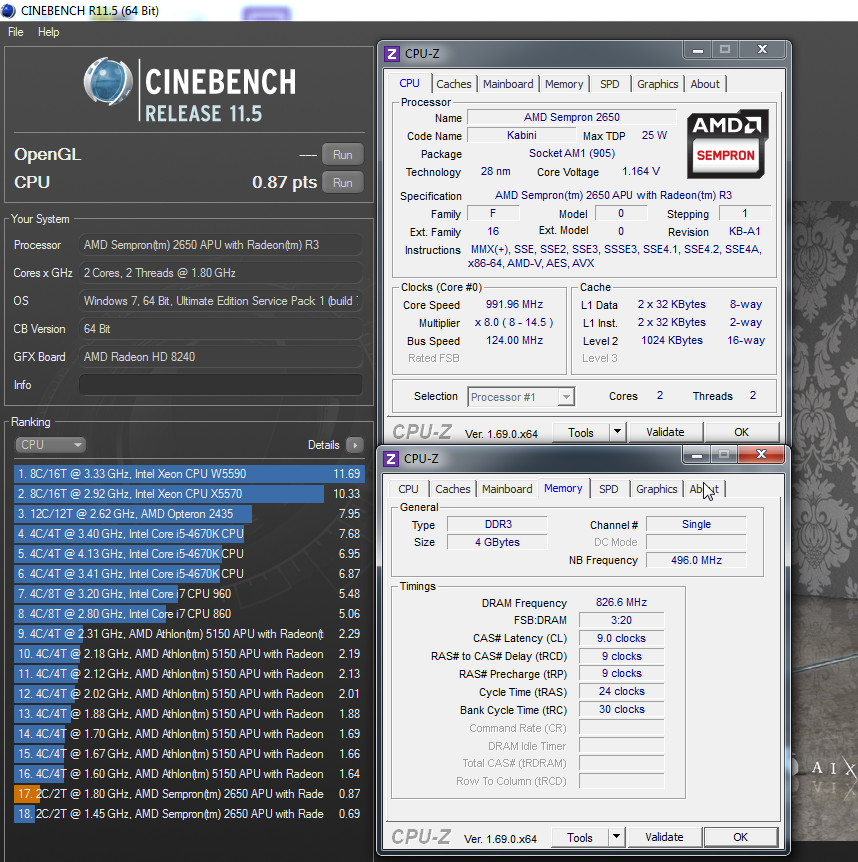Click the OS field Windows 7 64 Bit
Screen dimensions: 858x862
(221, 301)
